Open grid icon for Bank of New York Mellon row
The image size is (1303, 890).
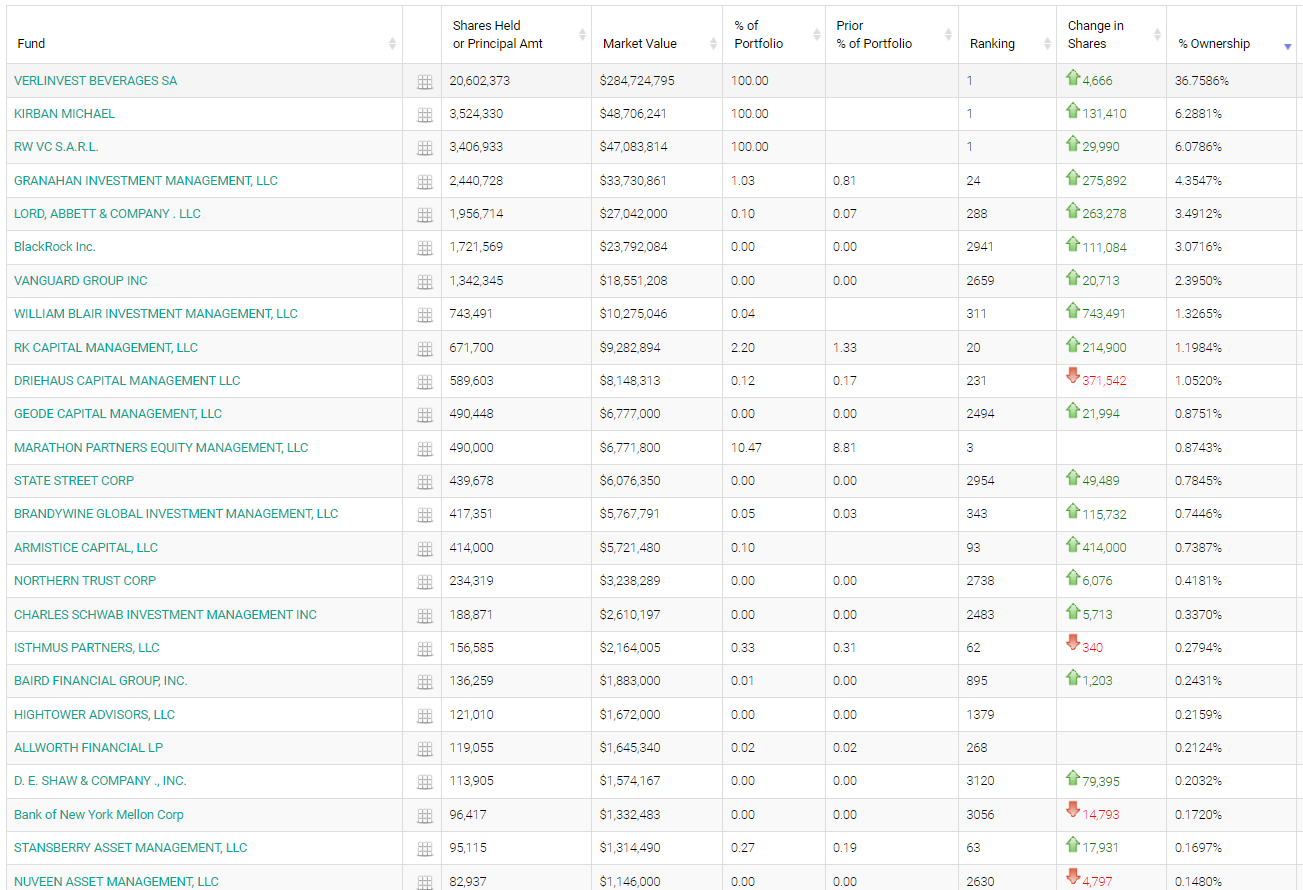tap(424, 816)
